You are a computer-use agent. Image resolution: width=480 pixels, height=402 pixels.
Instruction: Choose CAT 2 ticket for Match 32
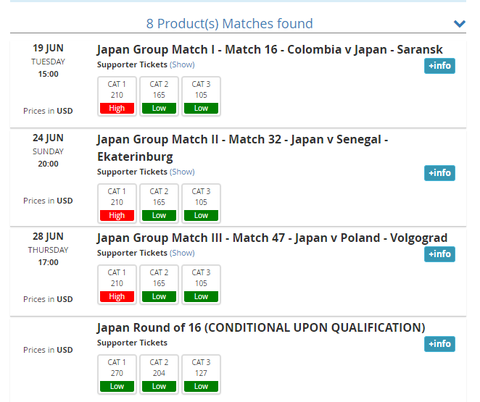click(159, 203)
